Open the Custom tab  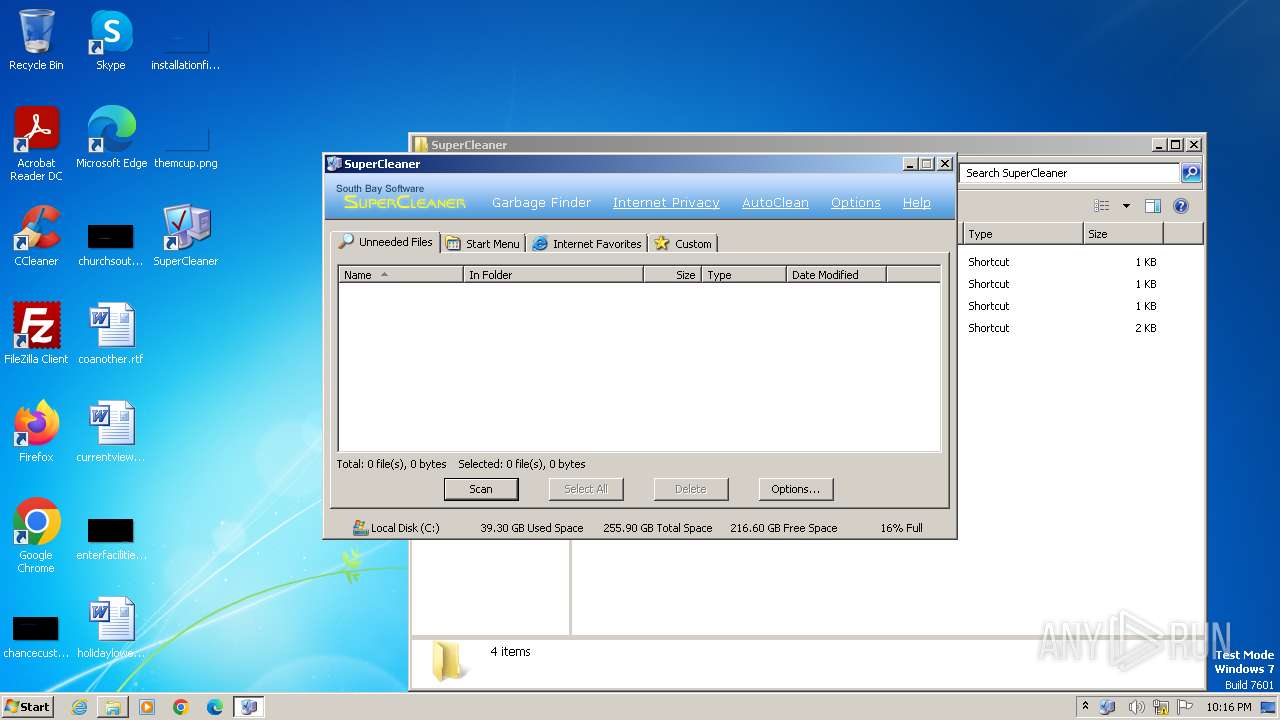click(x=683, y=243)
